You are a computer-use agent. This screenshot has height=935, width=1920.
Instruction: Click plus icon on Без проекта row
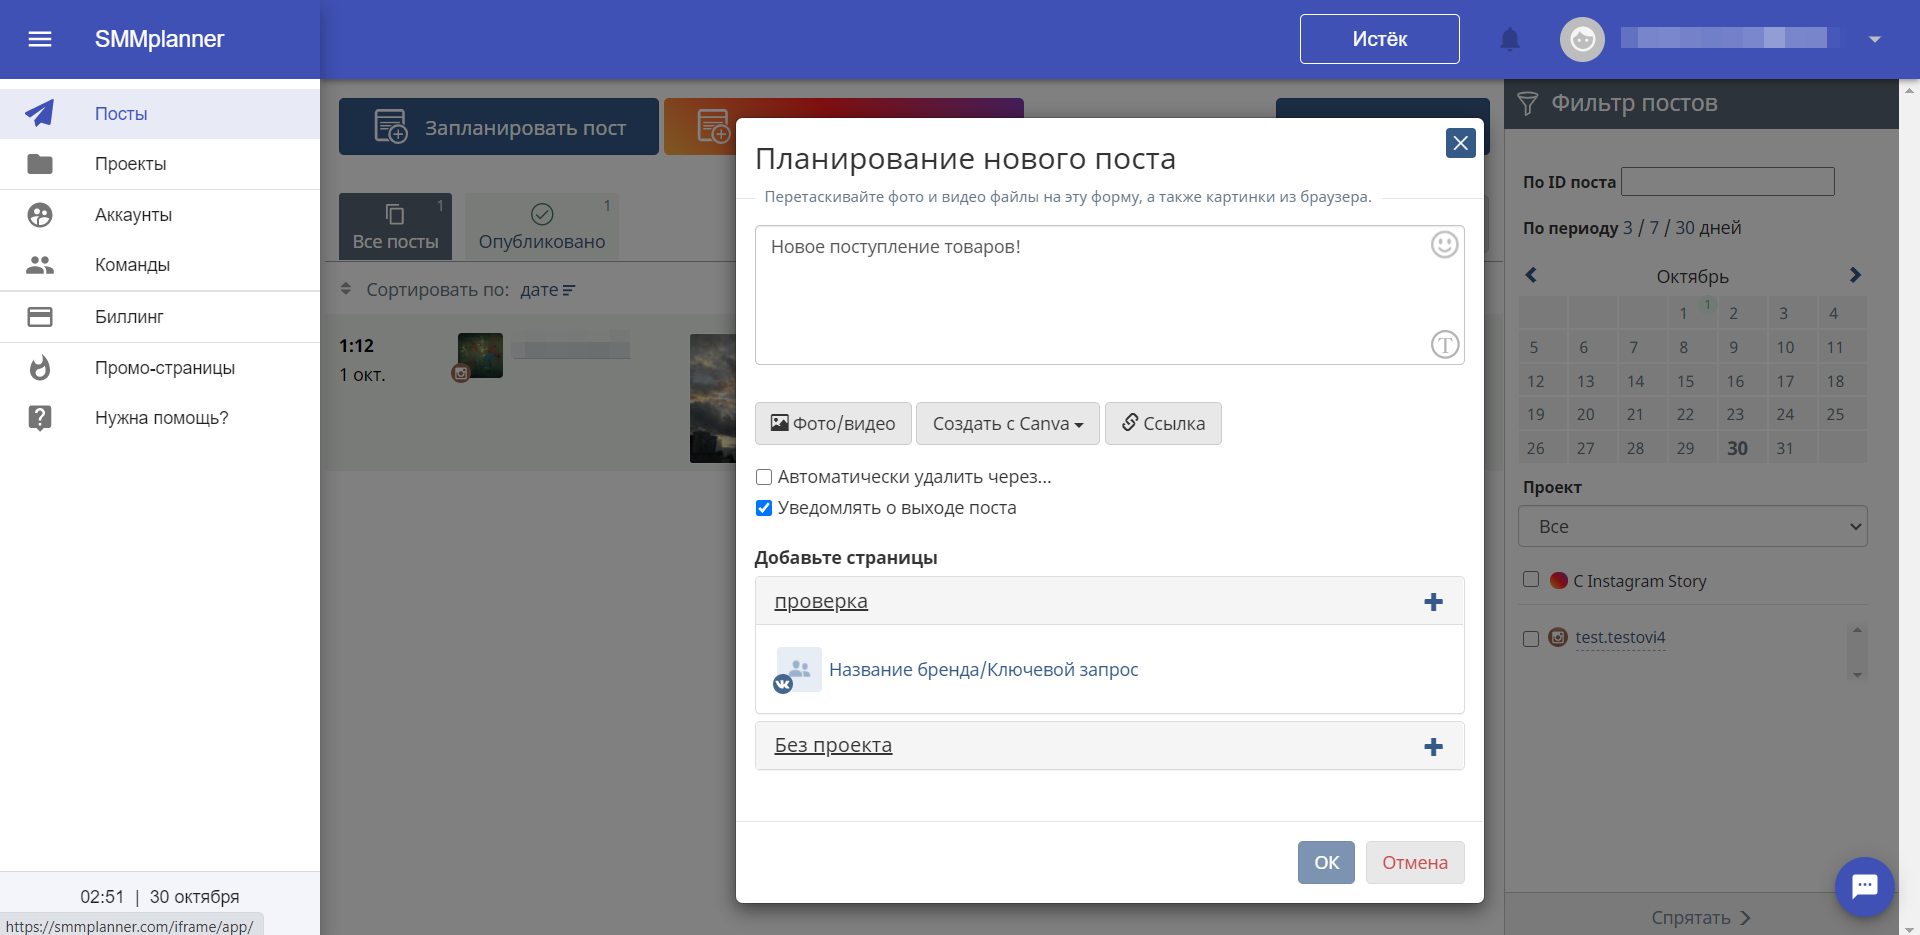click(1433, 747)
